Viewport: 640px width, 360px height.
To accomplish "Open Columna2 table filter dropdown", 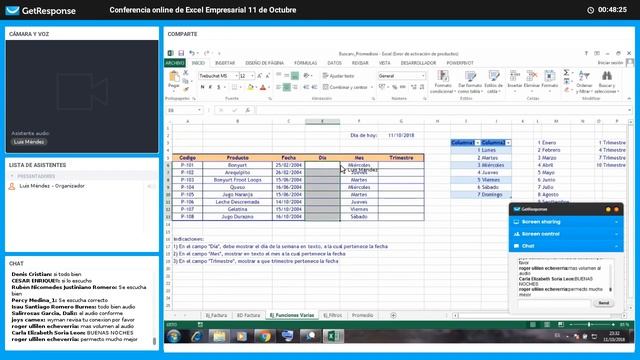I will pyautogui.click(x=508, y=143).
